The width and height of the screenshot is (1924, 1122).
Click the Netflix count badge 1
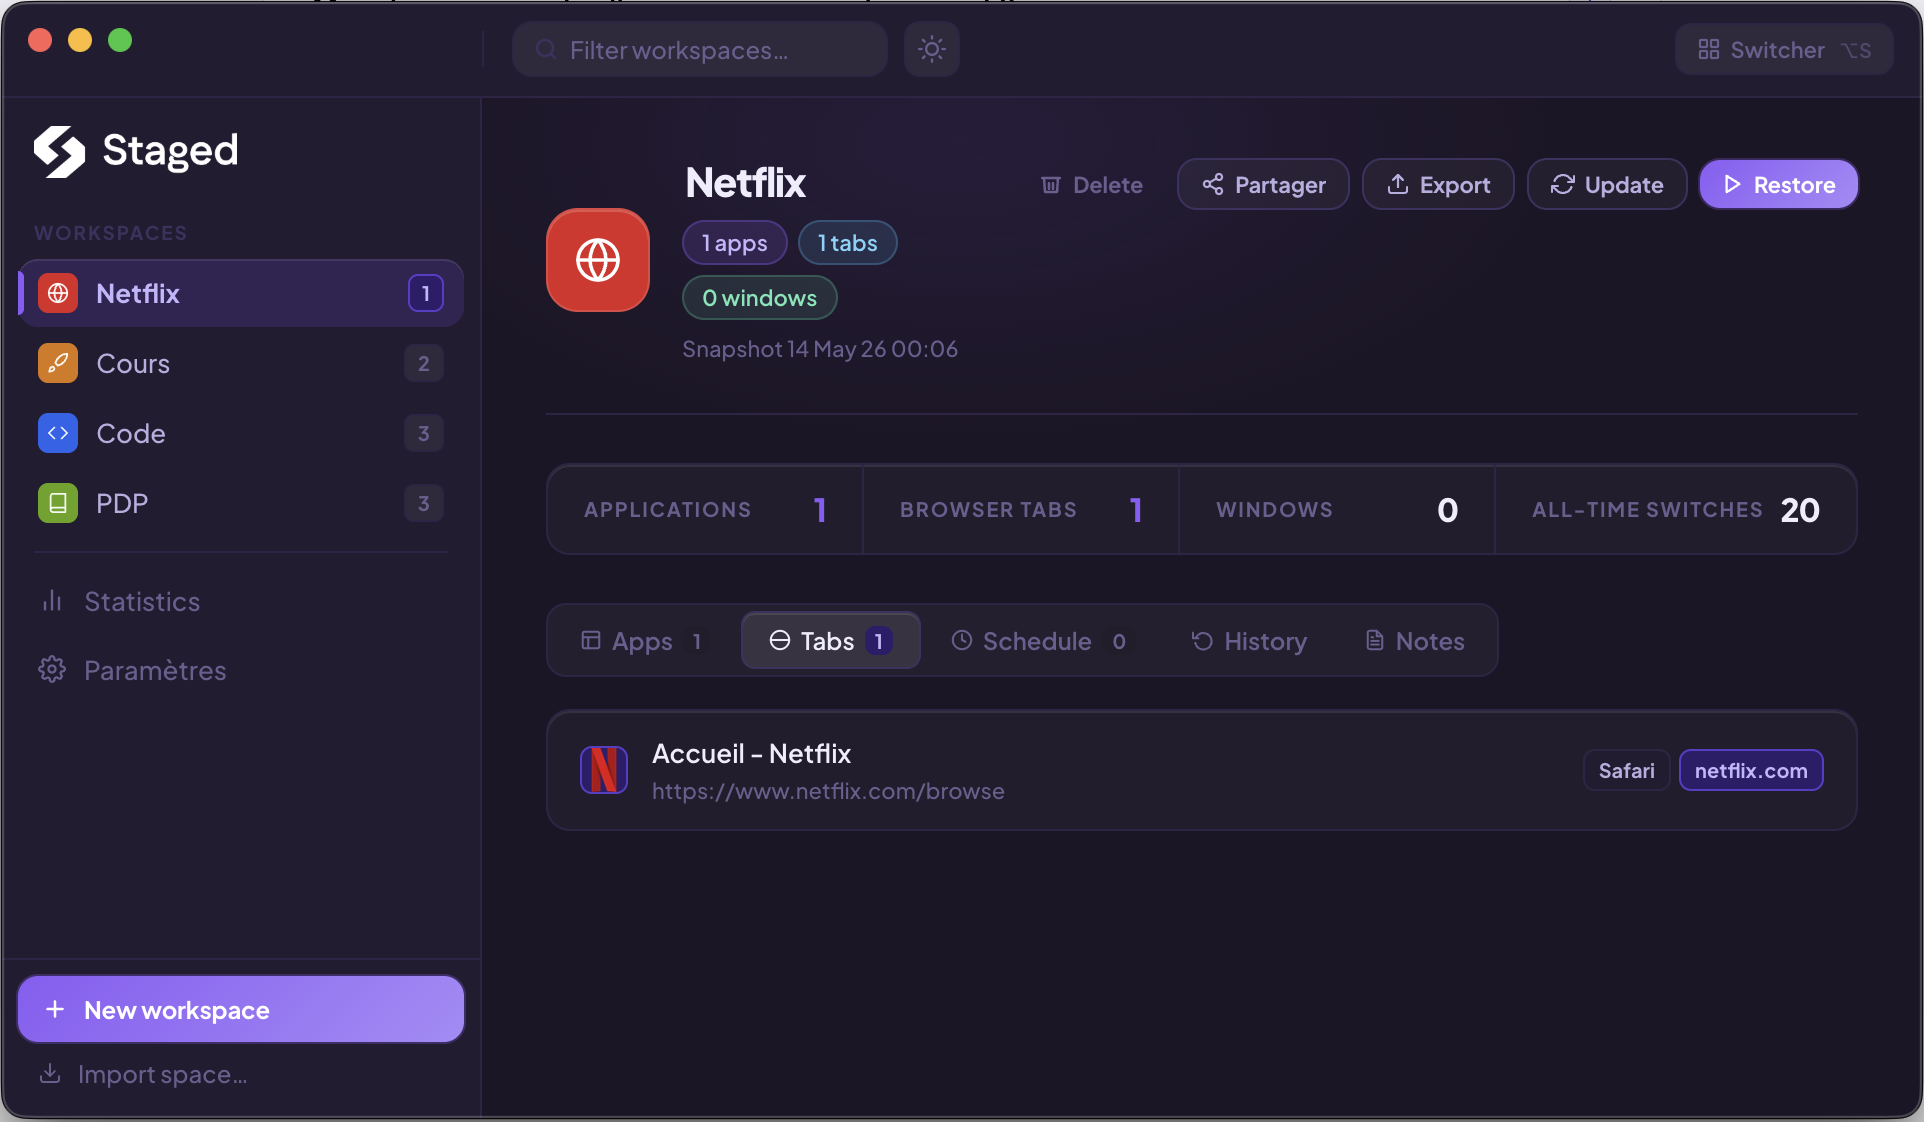pos(425,293)
